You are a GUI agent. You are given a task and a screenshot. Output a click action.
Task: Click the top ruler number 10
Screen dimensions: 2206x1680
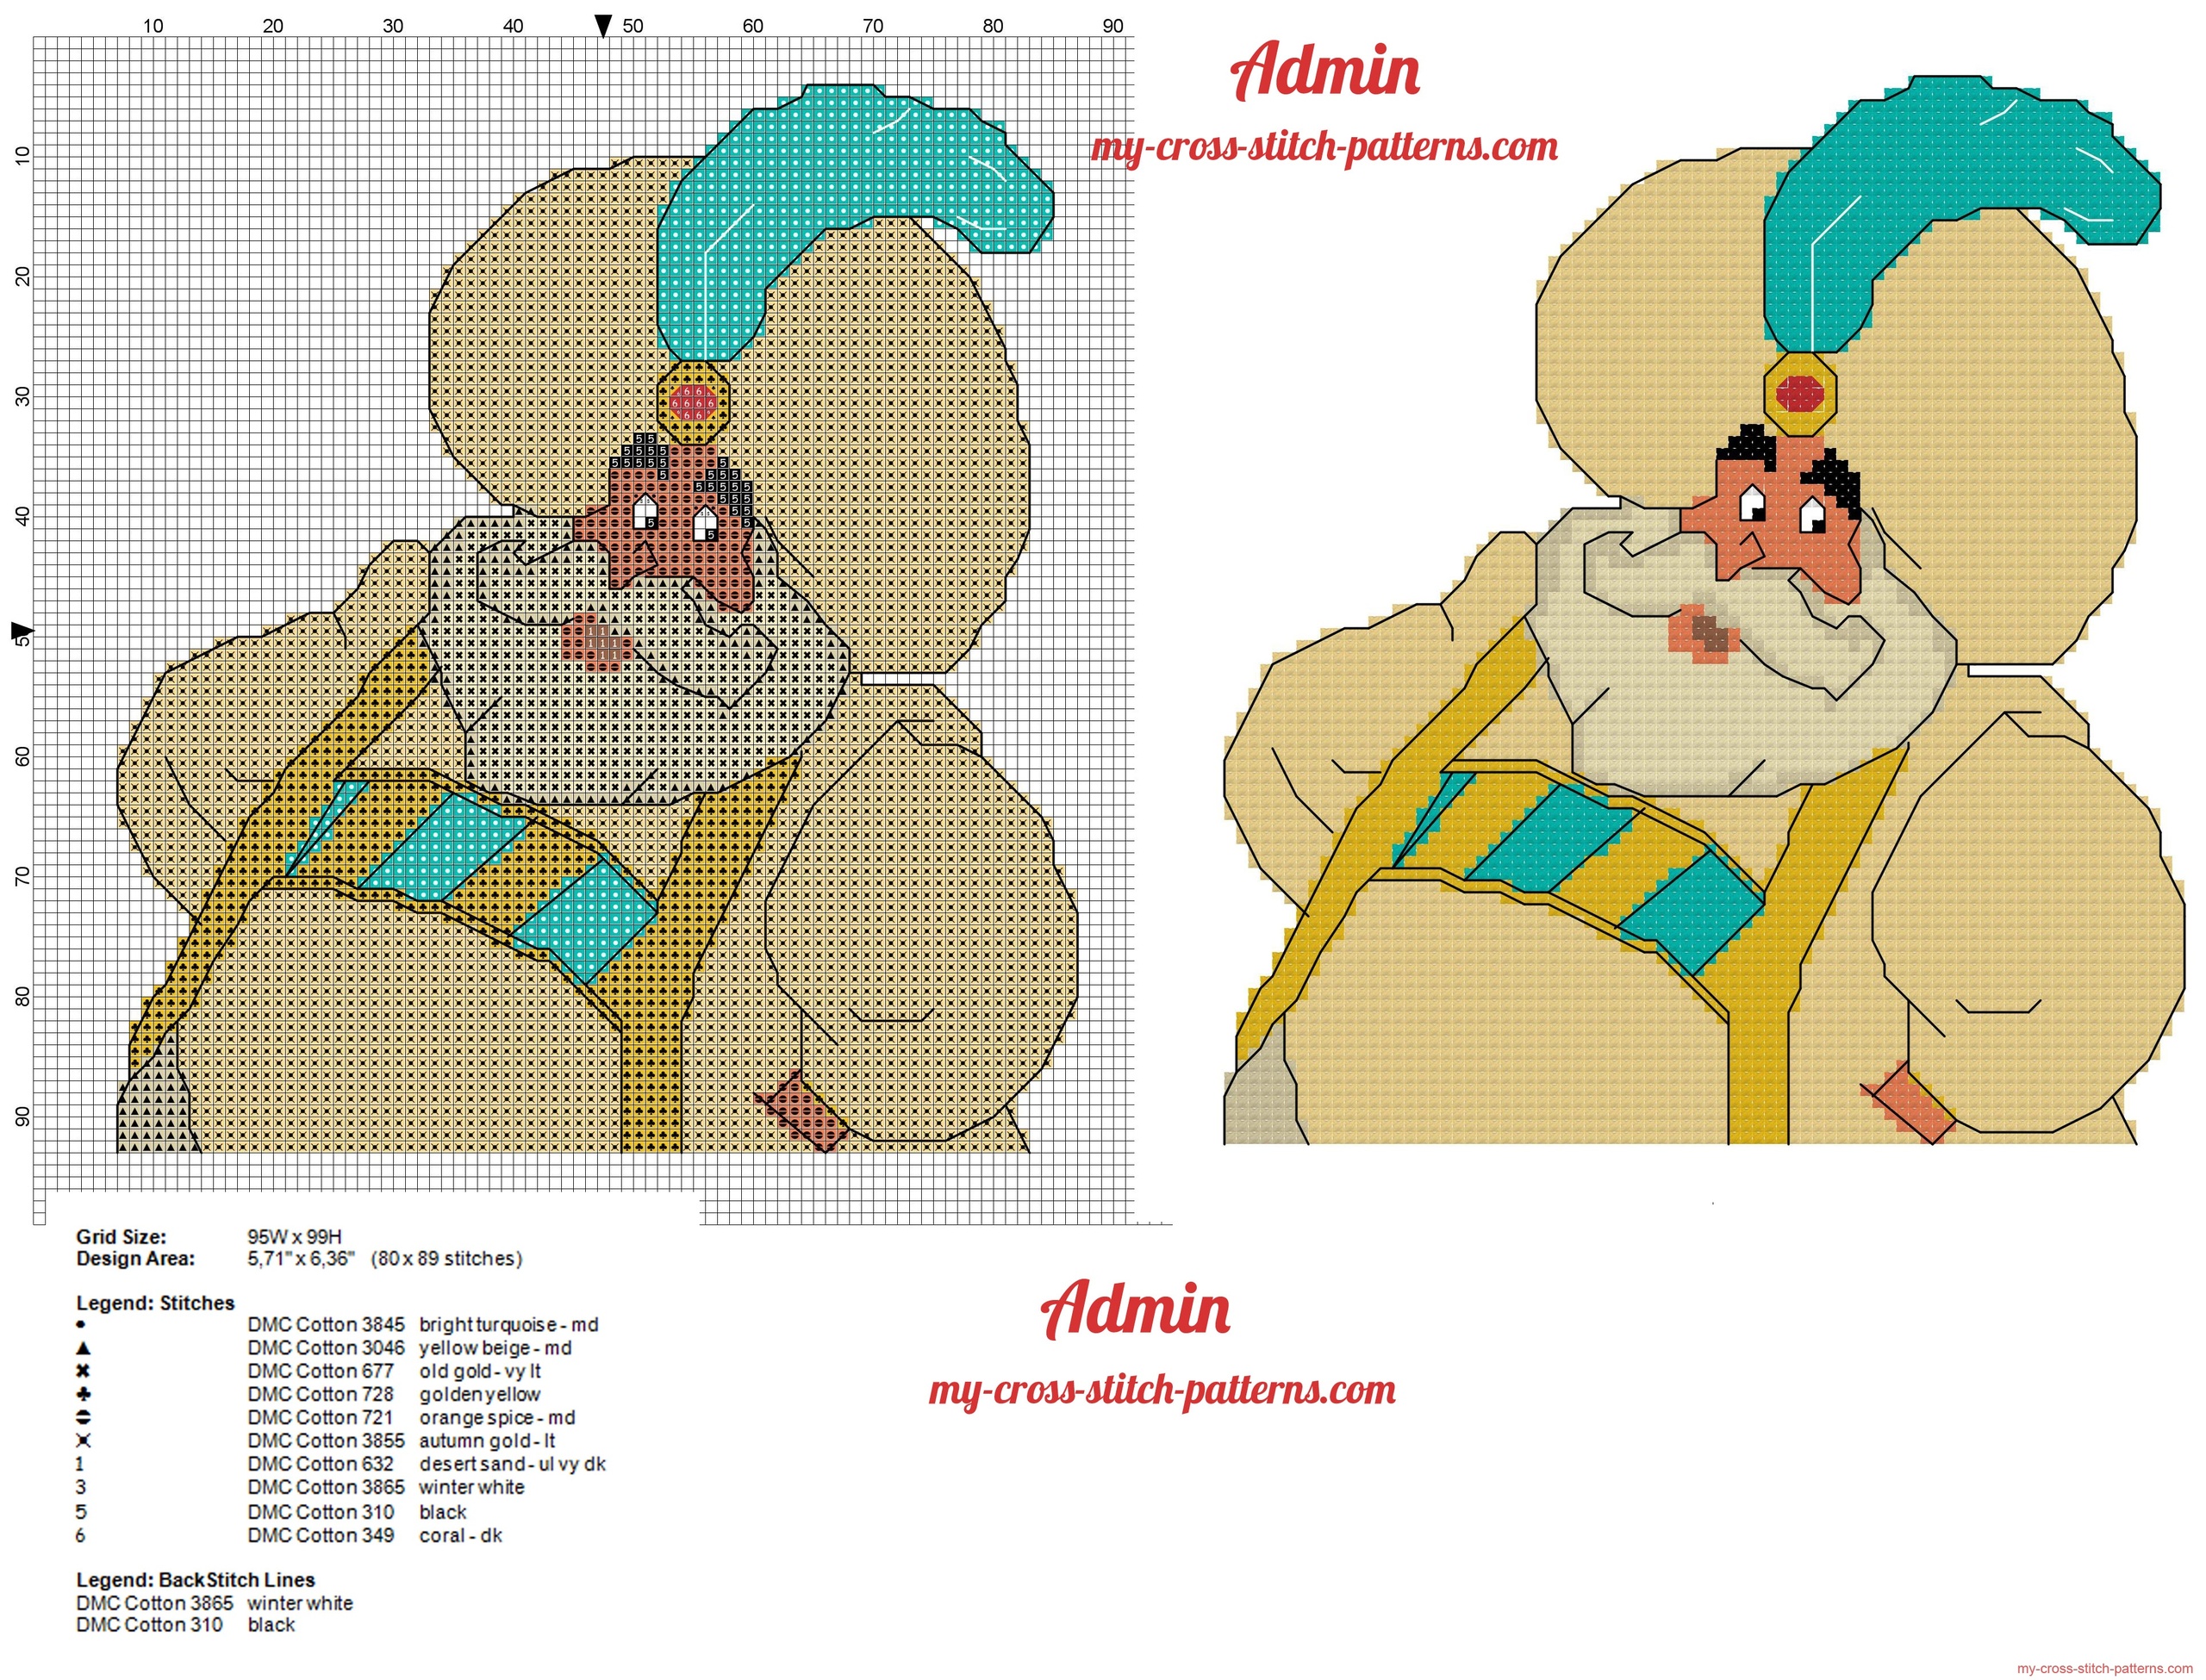(153, 26)
